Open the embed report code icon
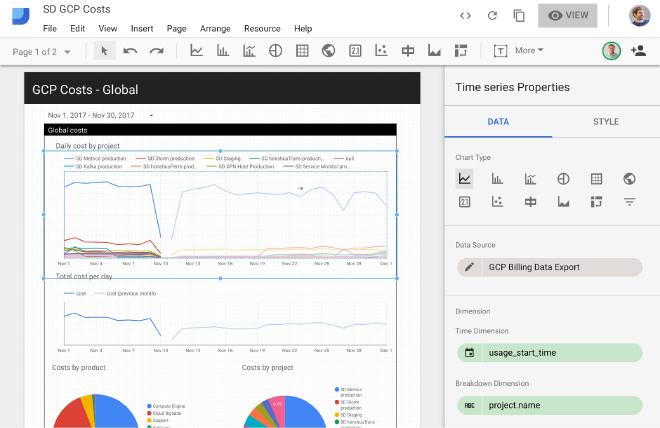Image resolution: width=660 pixels, height=428 pixels. coord(465,16)
